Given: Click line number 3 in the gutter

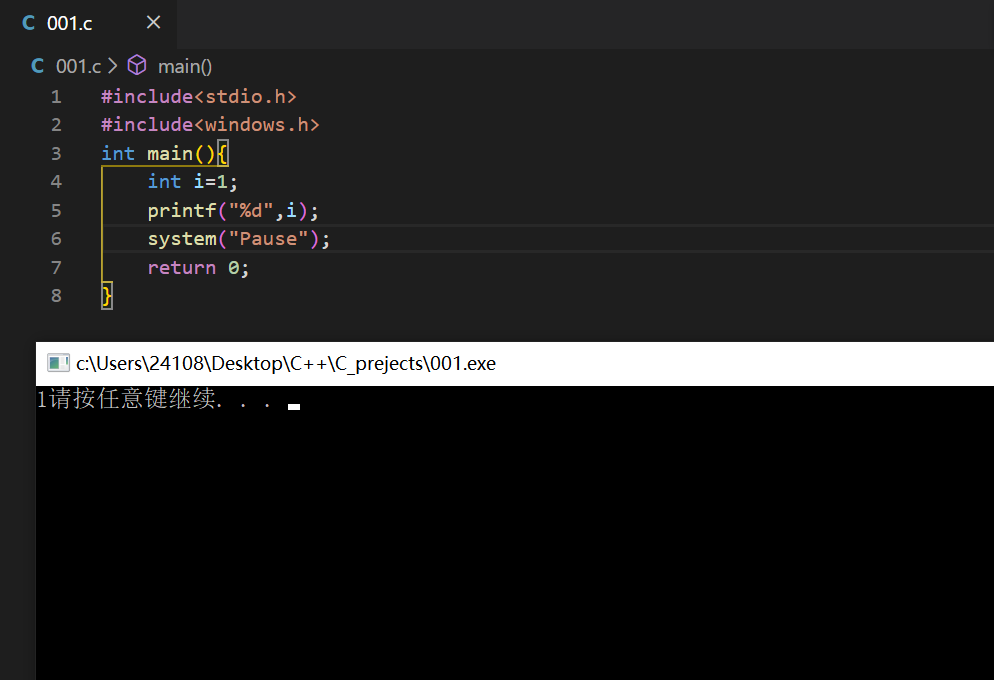Looking at the screenshot, I should coord(56,154).
